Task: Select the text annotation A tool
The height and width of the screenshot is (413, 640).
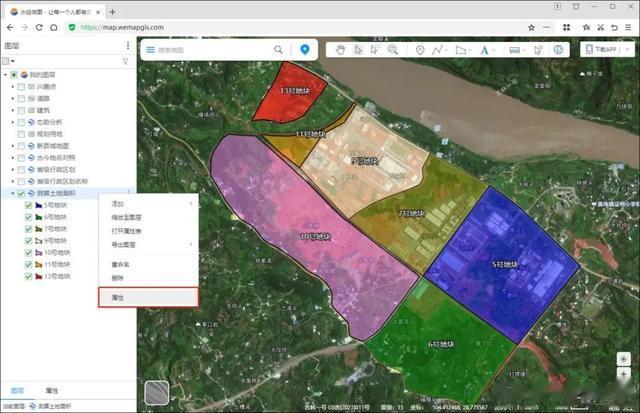Action: pos(484,50)
